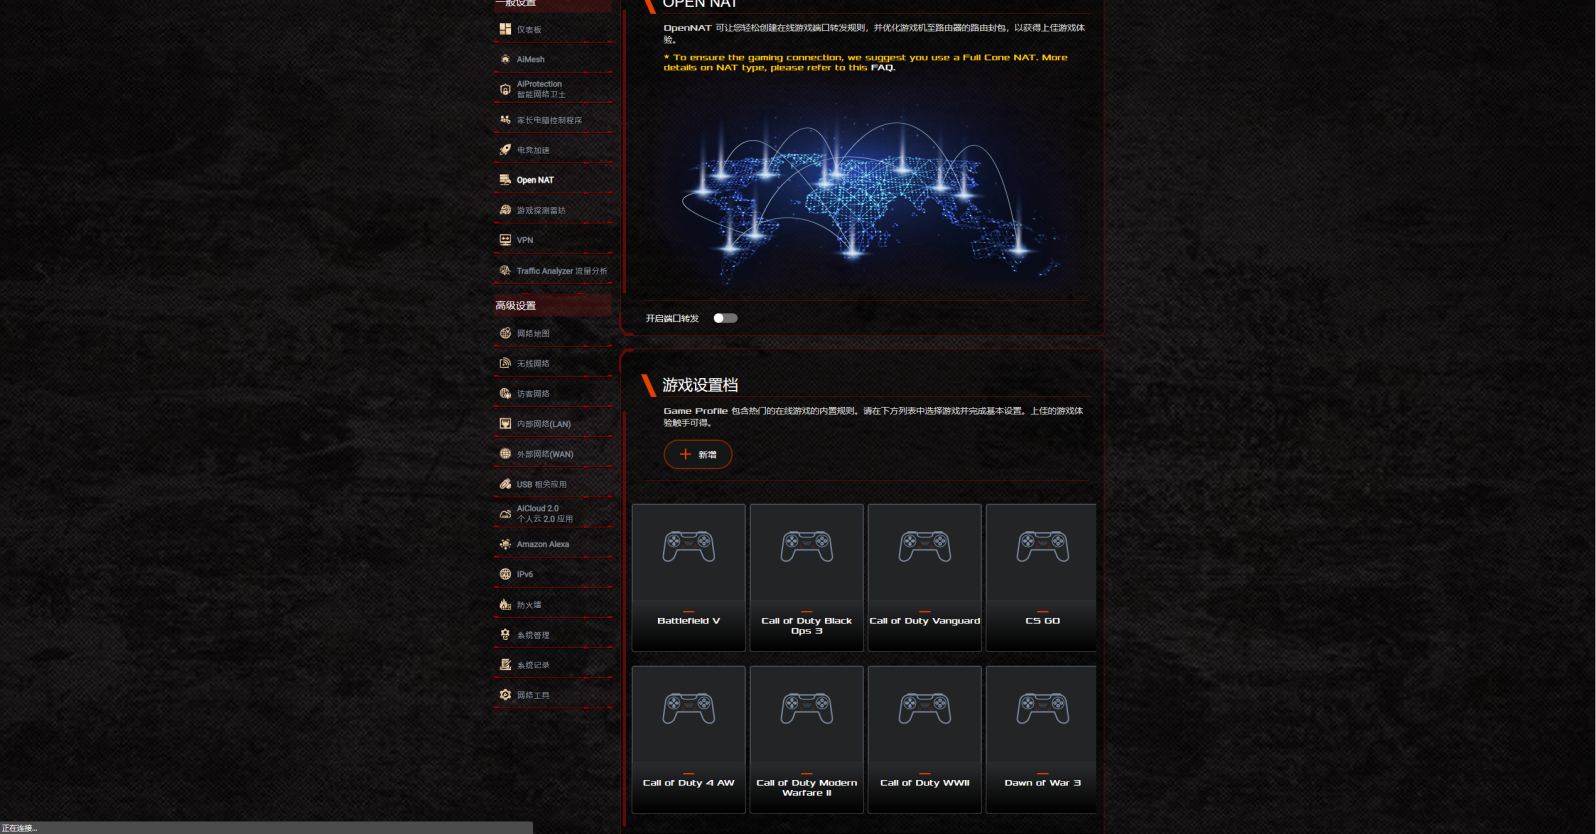
Task: Select 外部网络(WAN) in the sidebar
Action: click(544, 454)
